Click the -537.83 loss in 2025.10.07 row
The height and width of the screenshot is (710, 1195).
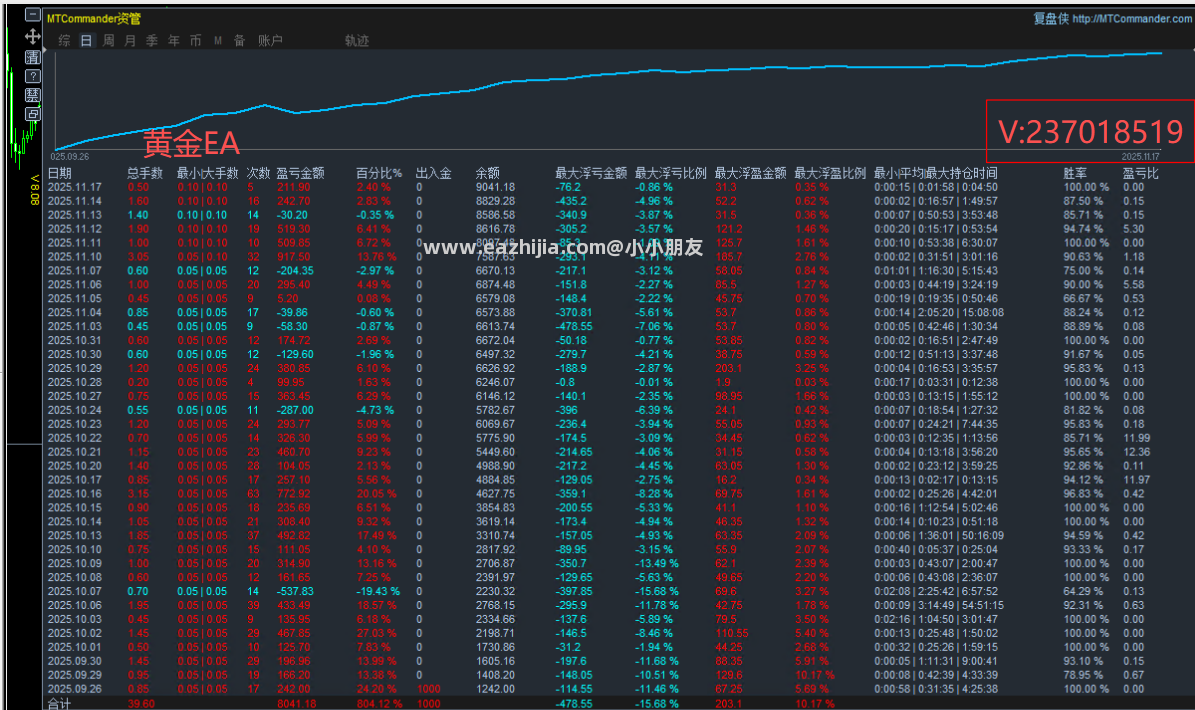[295, 591]
